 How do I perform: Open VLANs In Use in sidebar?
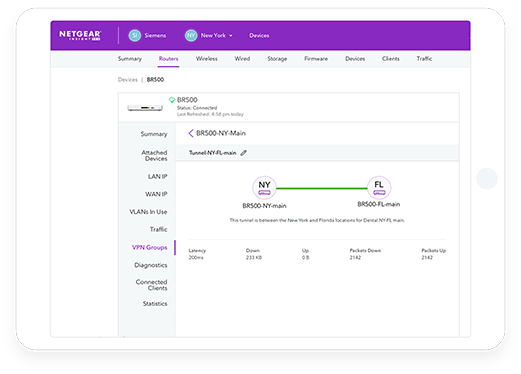pyautogui.click(x=148, y=212)
